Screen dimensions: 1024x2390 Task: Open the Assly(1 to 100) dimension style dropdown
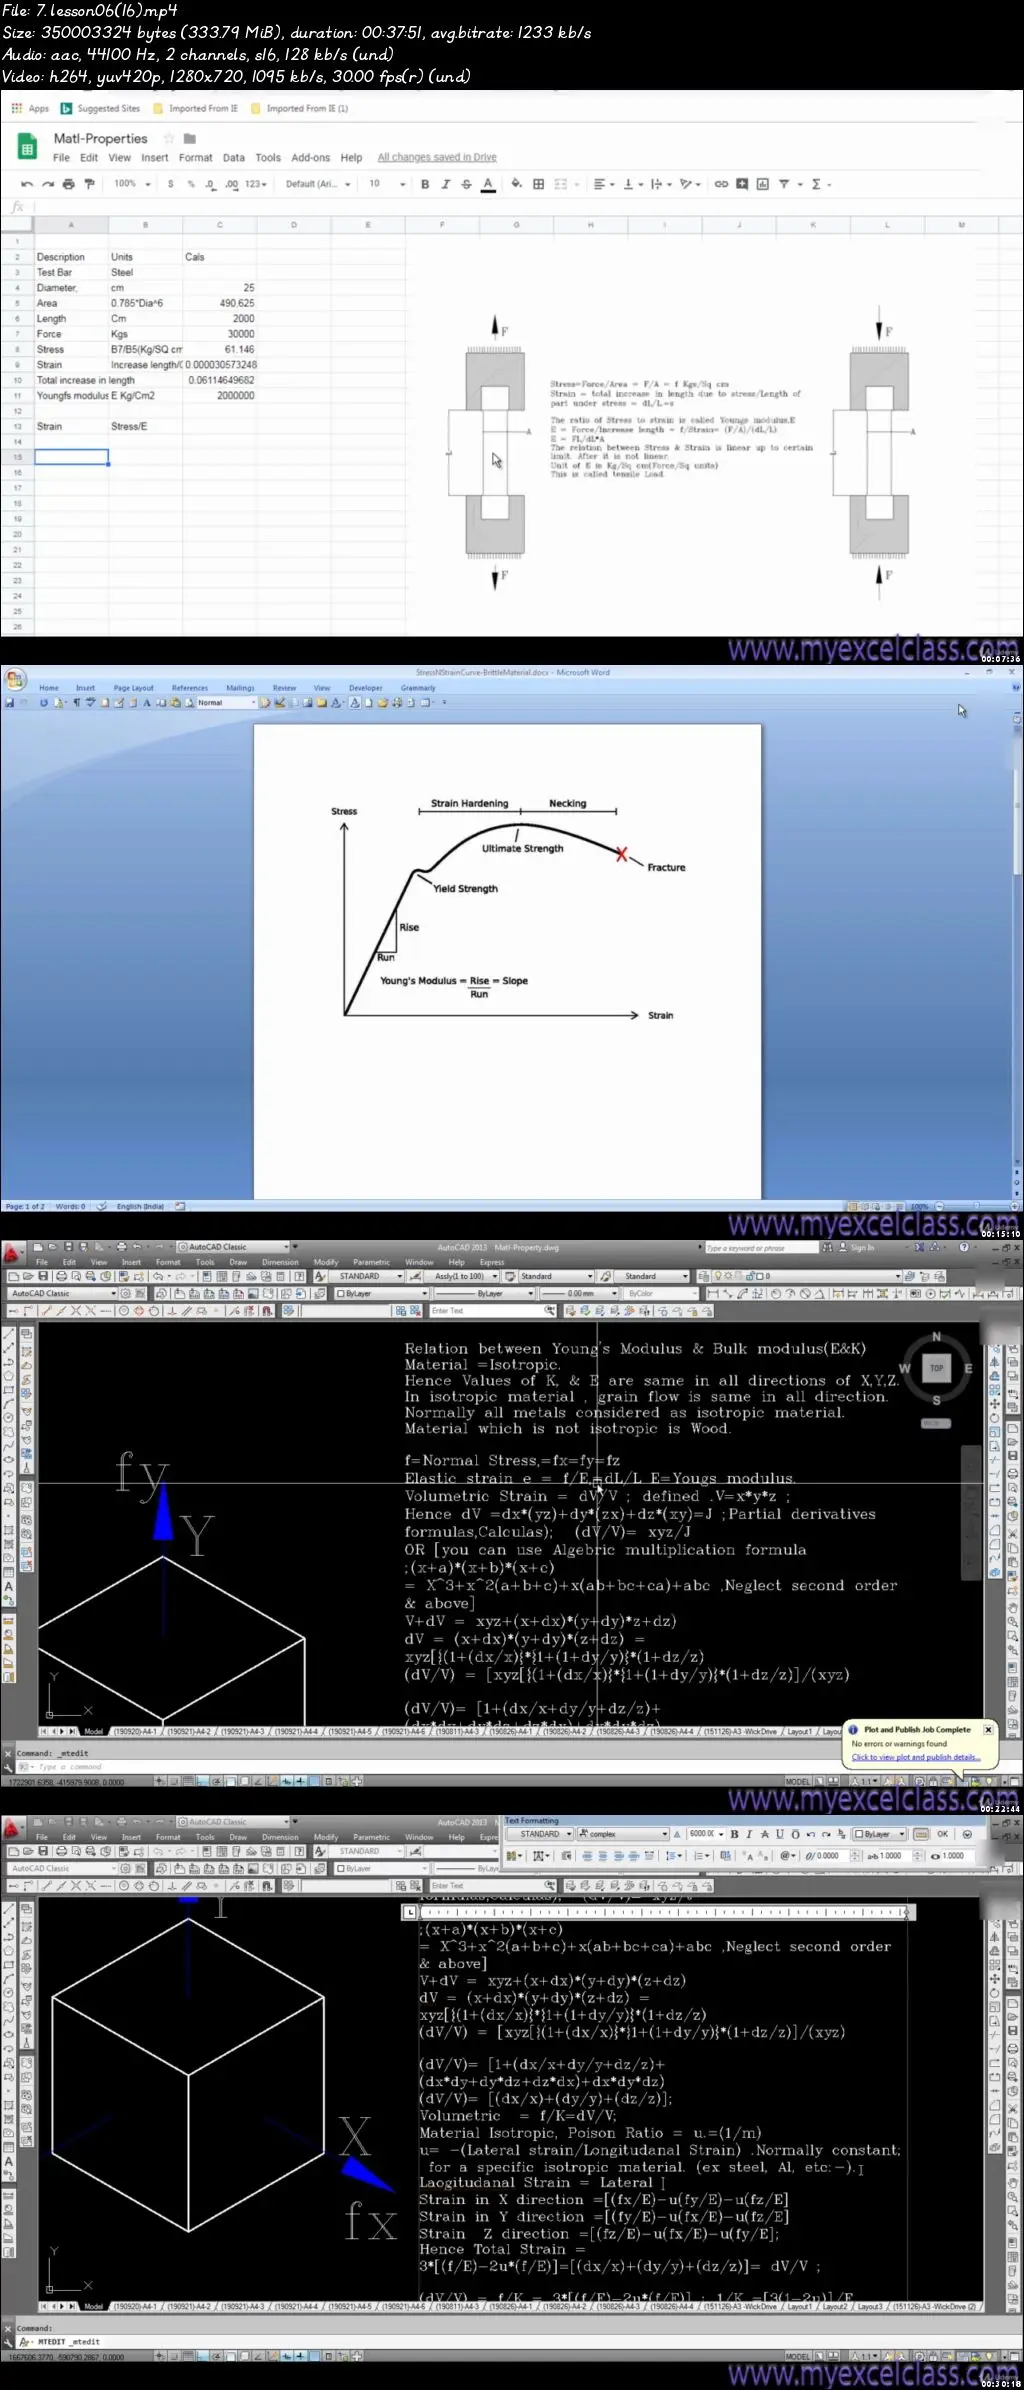point(466,1276)
